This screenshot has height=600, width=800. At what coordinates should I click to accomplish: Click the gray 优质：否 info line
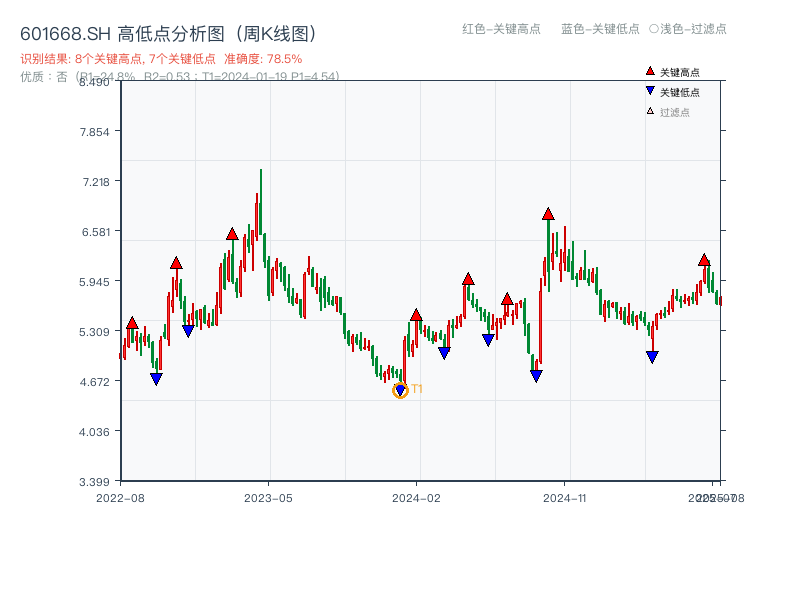(180, 77)
